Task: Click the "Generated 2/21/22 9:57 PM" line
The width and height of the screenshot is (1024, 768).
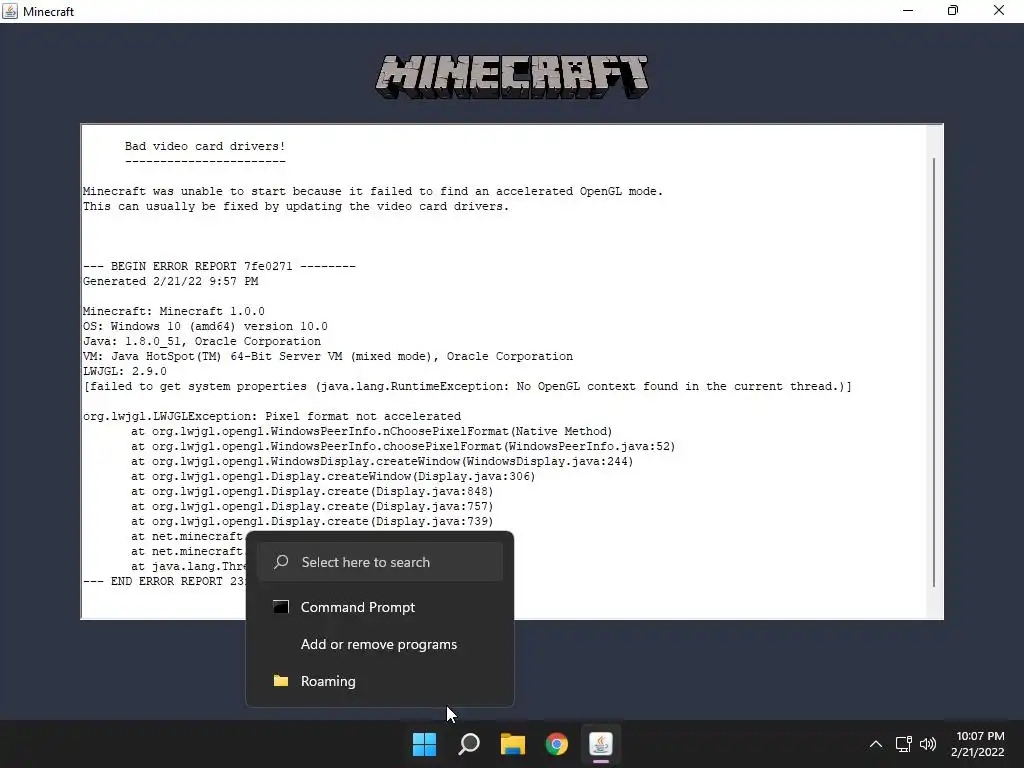Action: tap(170, 281)
